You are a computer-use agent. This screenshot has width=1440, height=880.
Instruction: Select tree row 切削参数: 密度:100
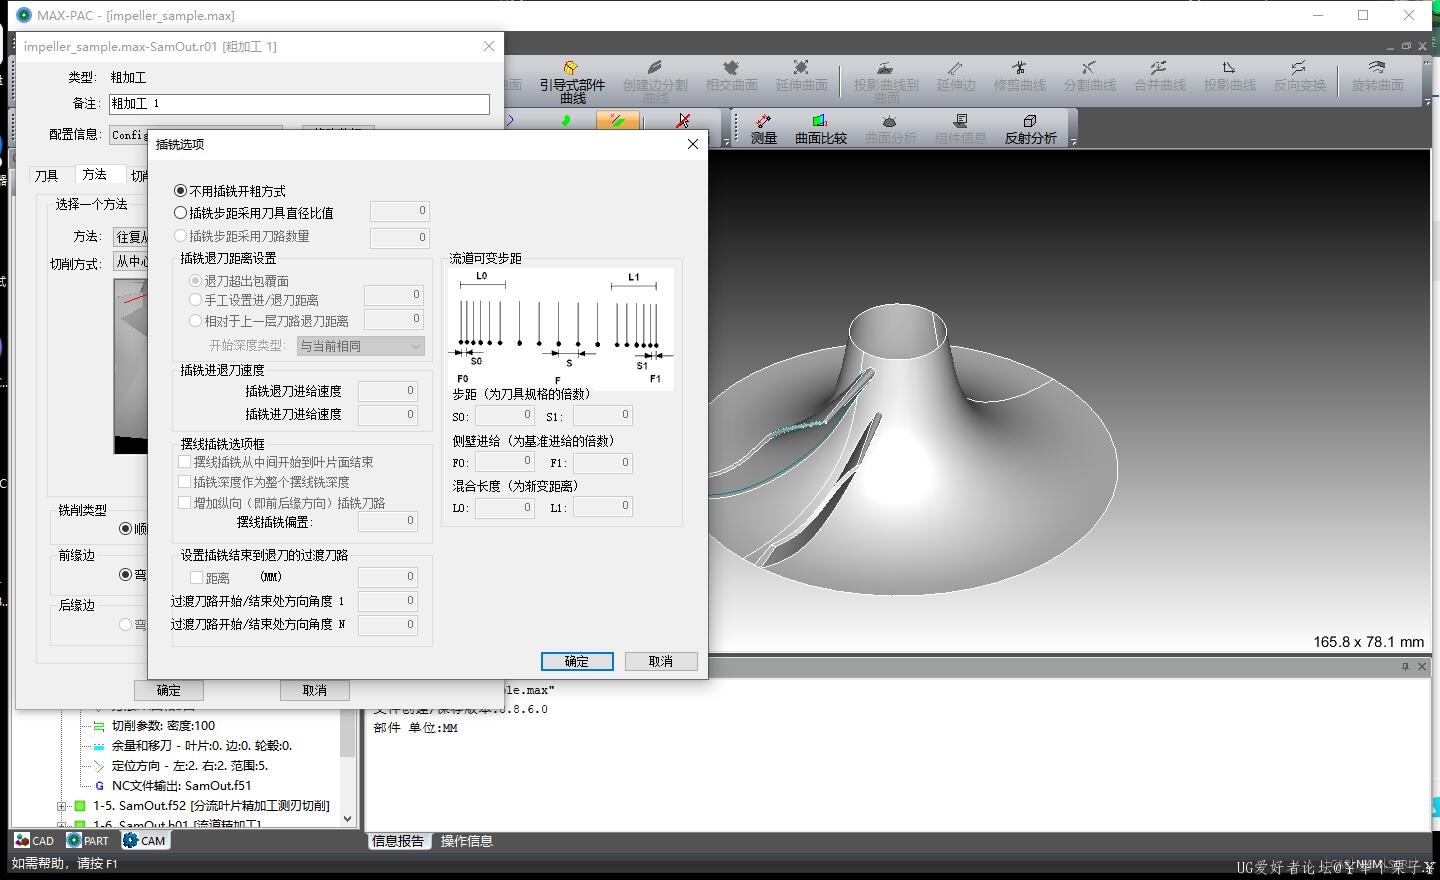pyautogui.click(x=163, y=726)
